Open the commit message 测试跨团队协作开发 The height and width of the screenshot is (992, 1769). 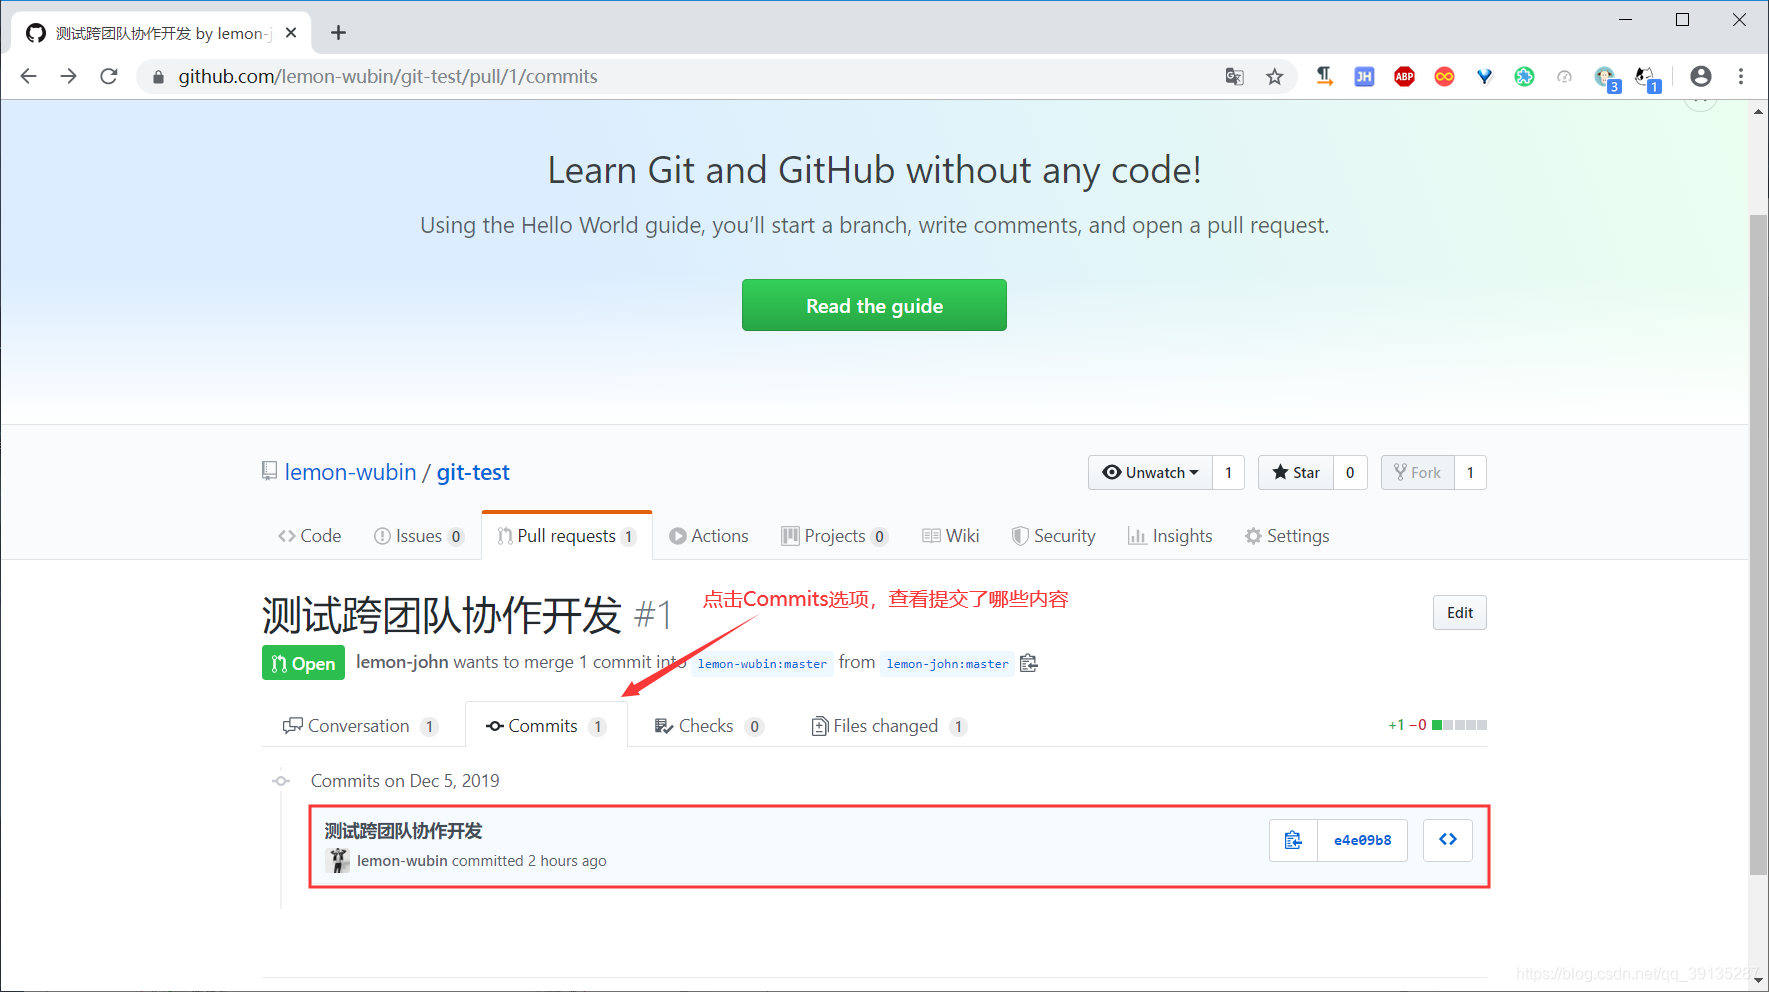click(x=403, y=831)
